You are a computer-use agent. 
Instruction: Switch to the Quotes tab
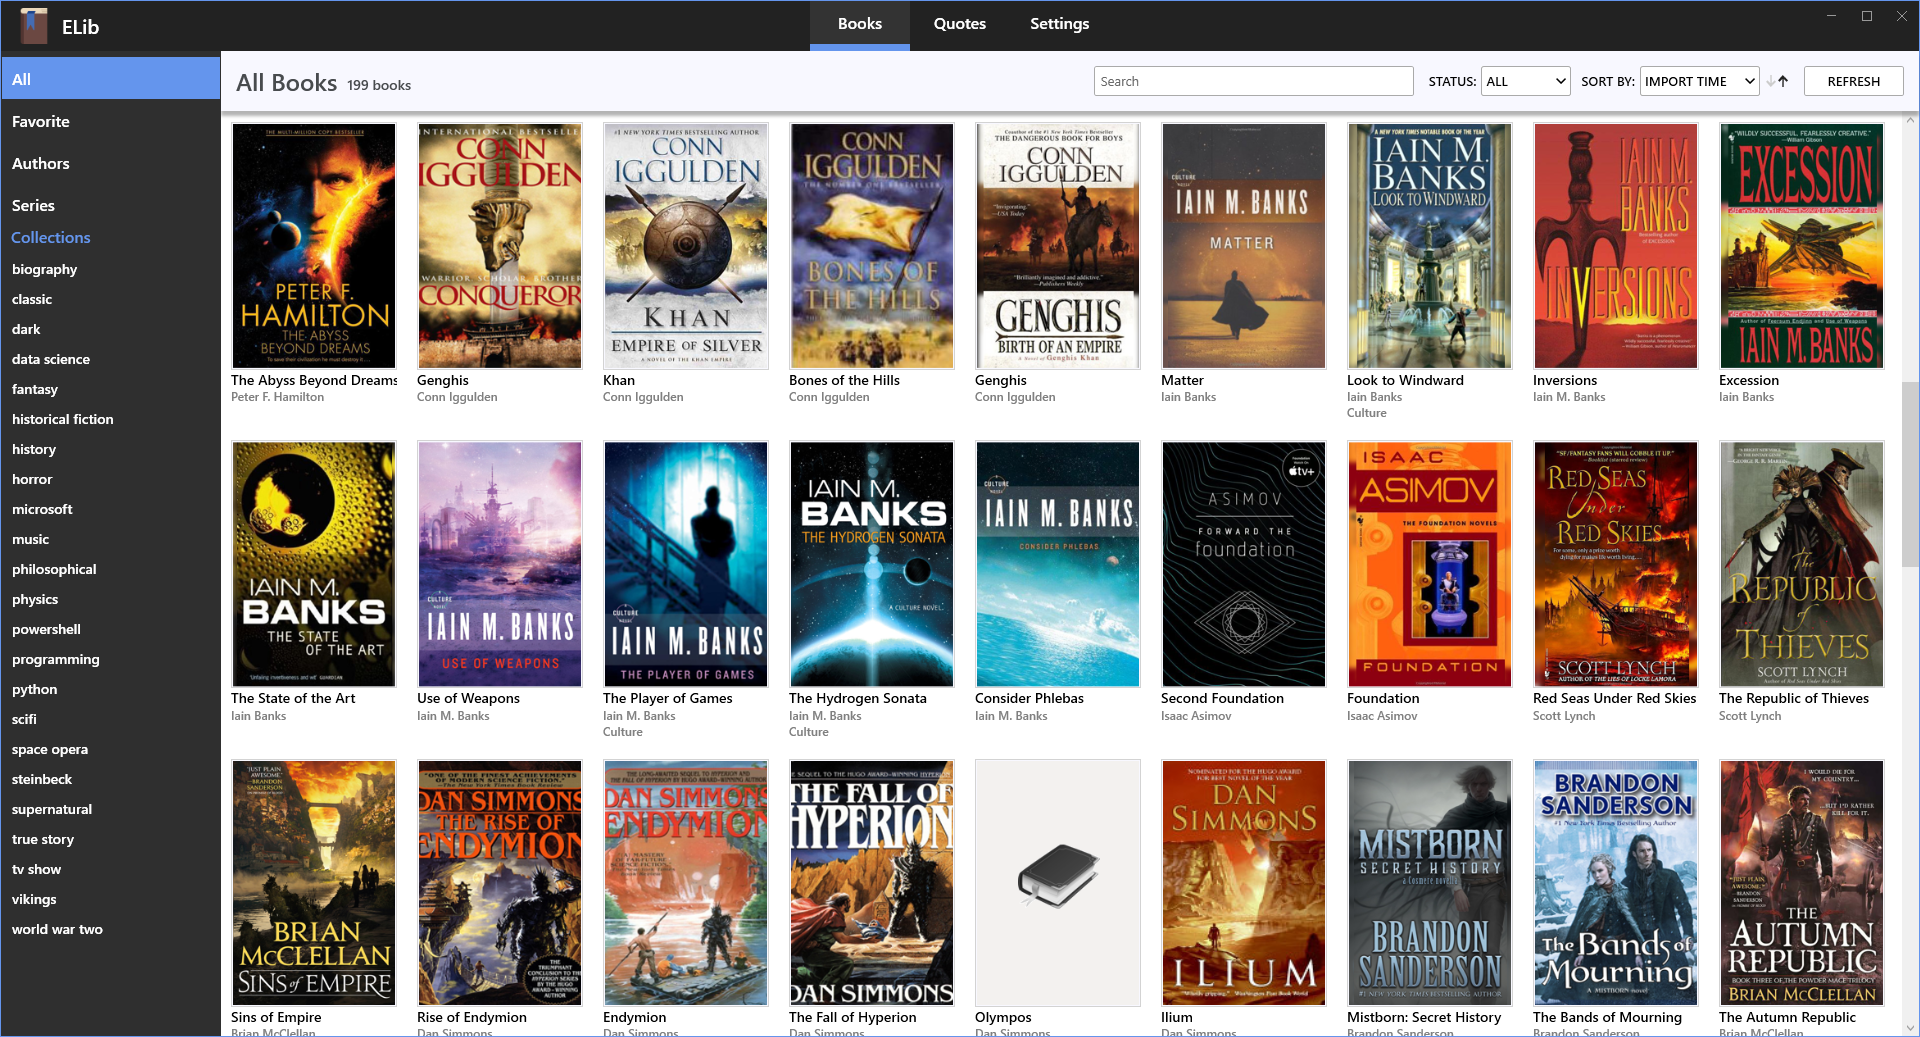click(x=960, y=24)
